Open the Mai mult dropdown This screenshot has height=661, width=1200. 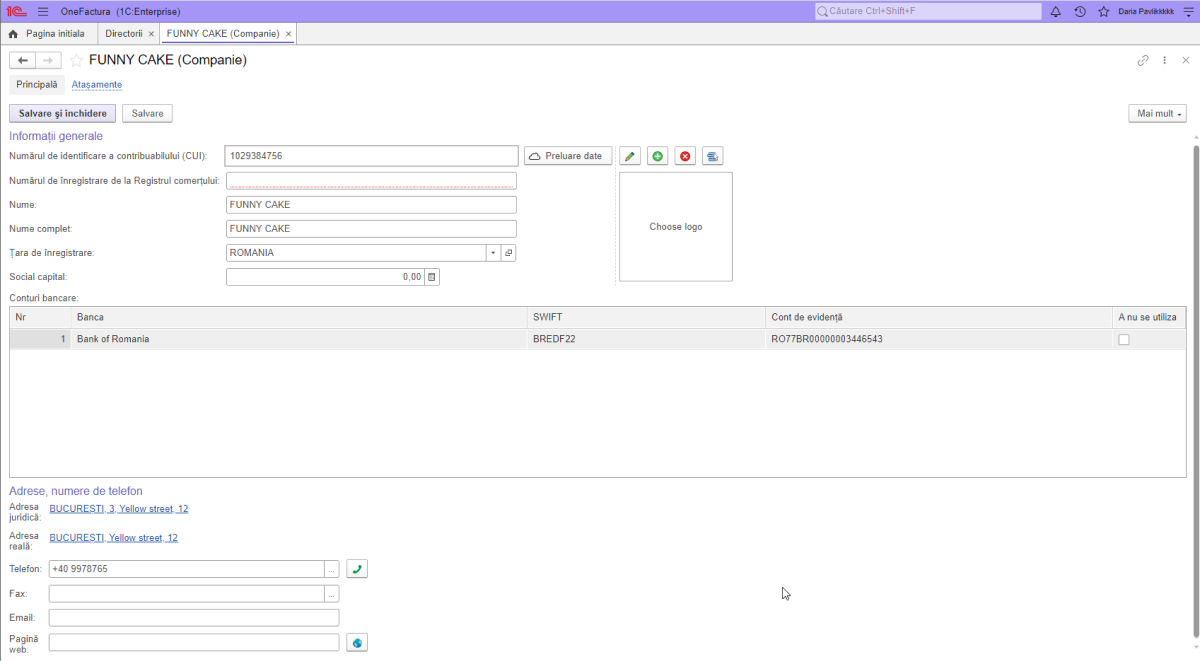[x=1157, y=114]
